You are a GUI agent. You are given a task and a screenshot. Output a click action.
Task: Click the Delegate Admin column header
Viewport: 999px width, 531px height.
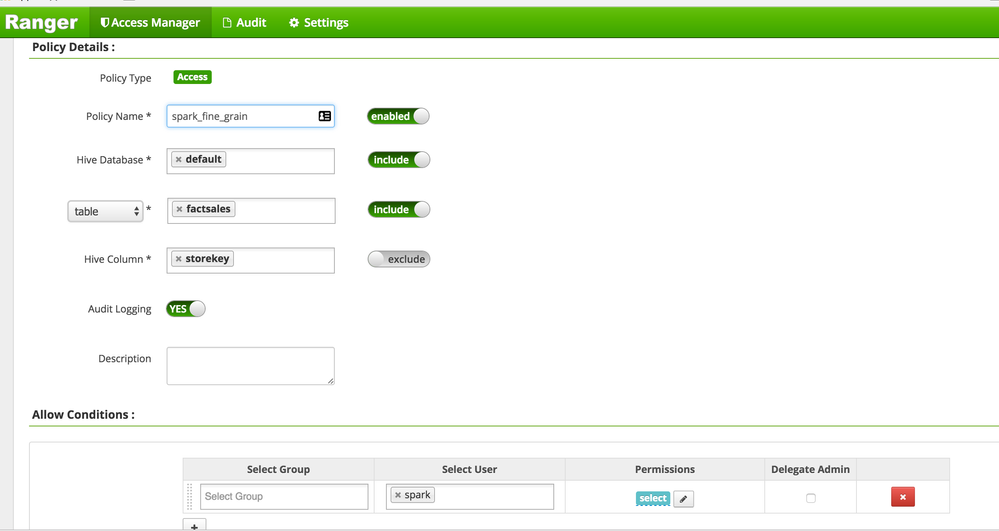pos(810,469)
